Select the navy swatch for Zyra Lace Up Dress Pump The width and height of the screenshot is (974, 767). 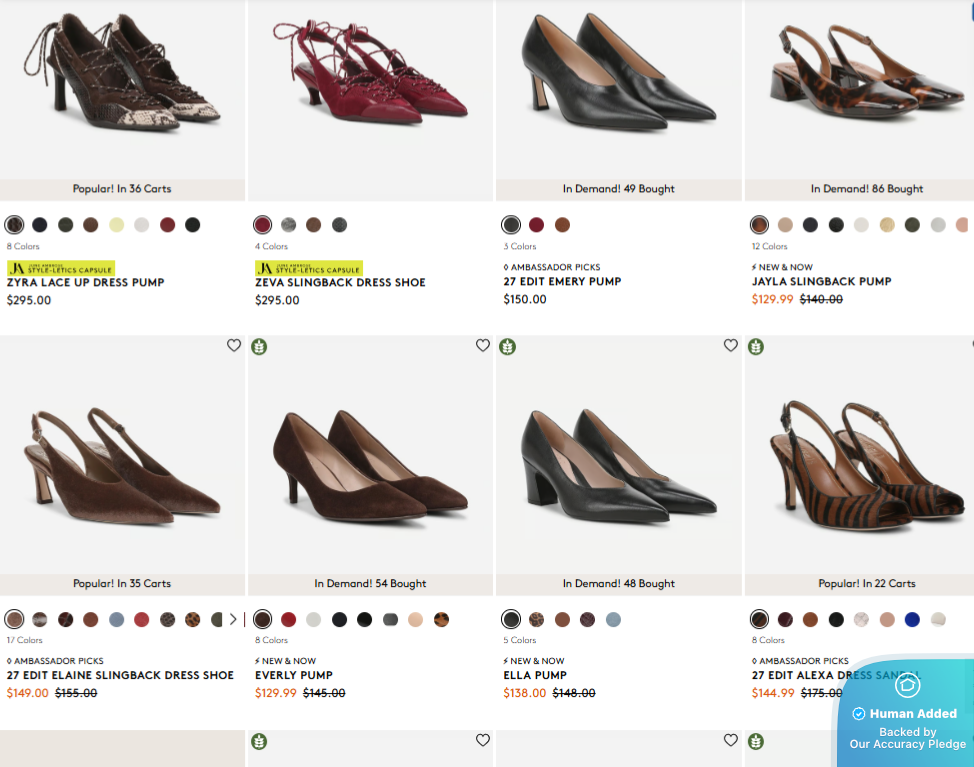click(x=40, y=225)
